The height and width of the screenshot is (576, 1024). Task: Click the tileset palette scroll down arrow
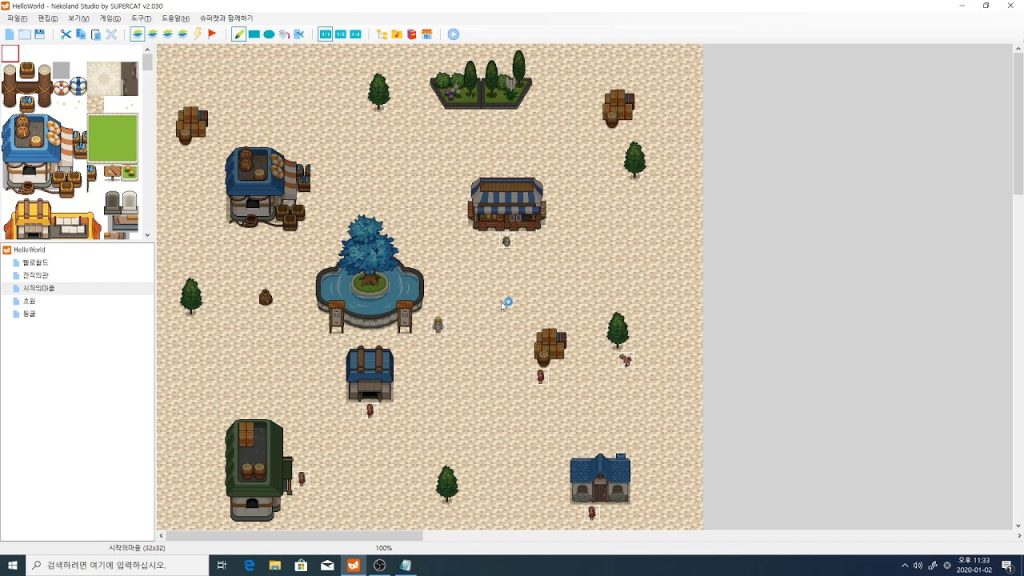pos(147,235)
